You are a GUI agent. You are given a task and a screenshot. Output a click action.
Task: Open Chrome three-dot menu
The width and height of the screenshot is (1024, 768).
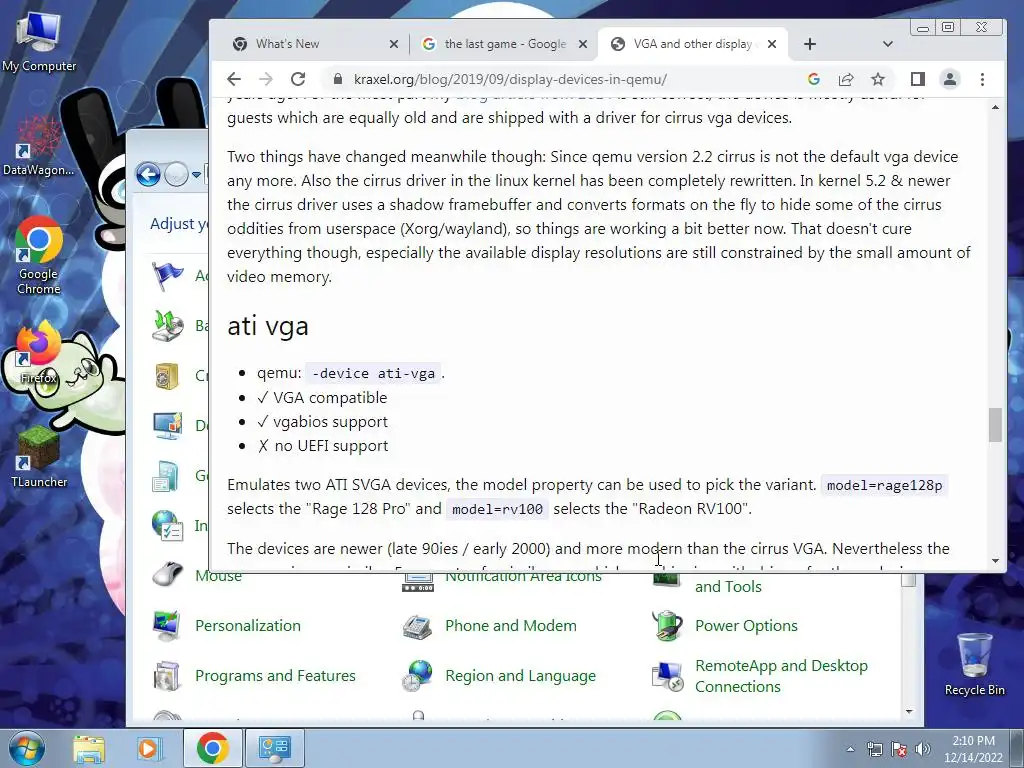982,79
